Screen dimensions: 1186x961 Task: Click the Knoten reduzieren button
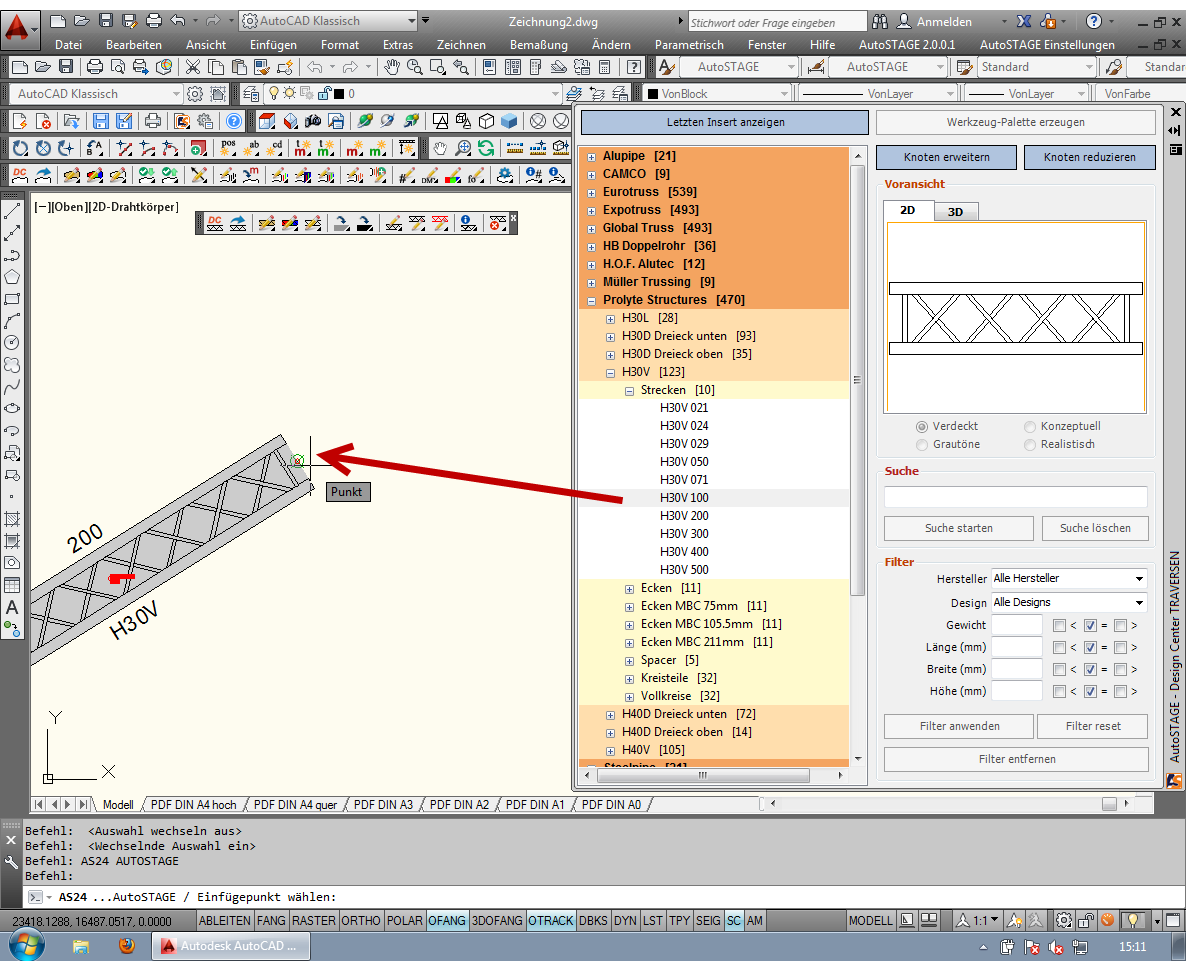pos(1086,158)
